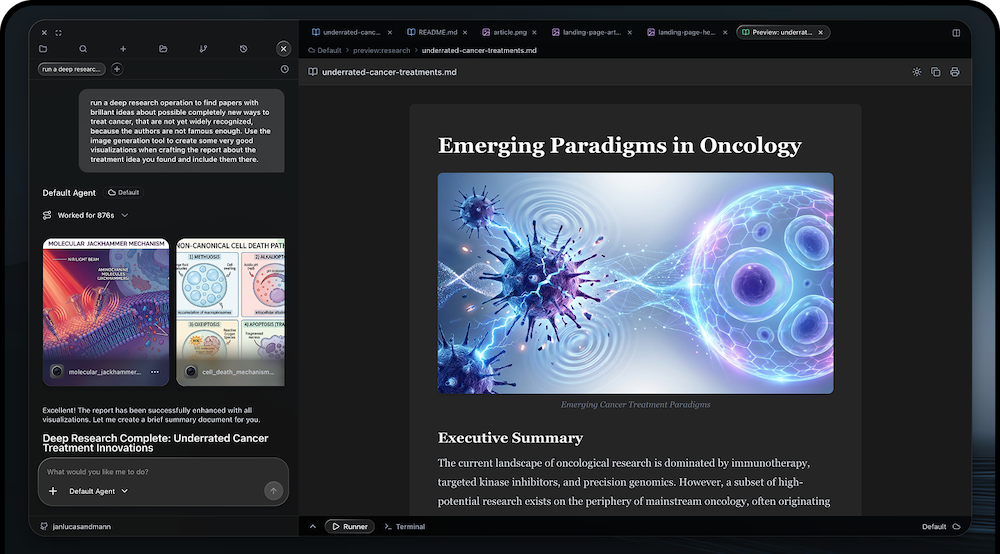Image resolution: width=1000 pixels, height=554 pixels.
Task: Open the molecular jackhammer mechanism thumbnail
Action: tap(108, 305)
